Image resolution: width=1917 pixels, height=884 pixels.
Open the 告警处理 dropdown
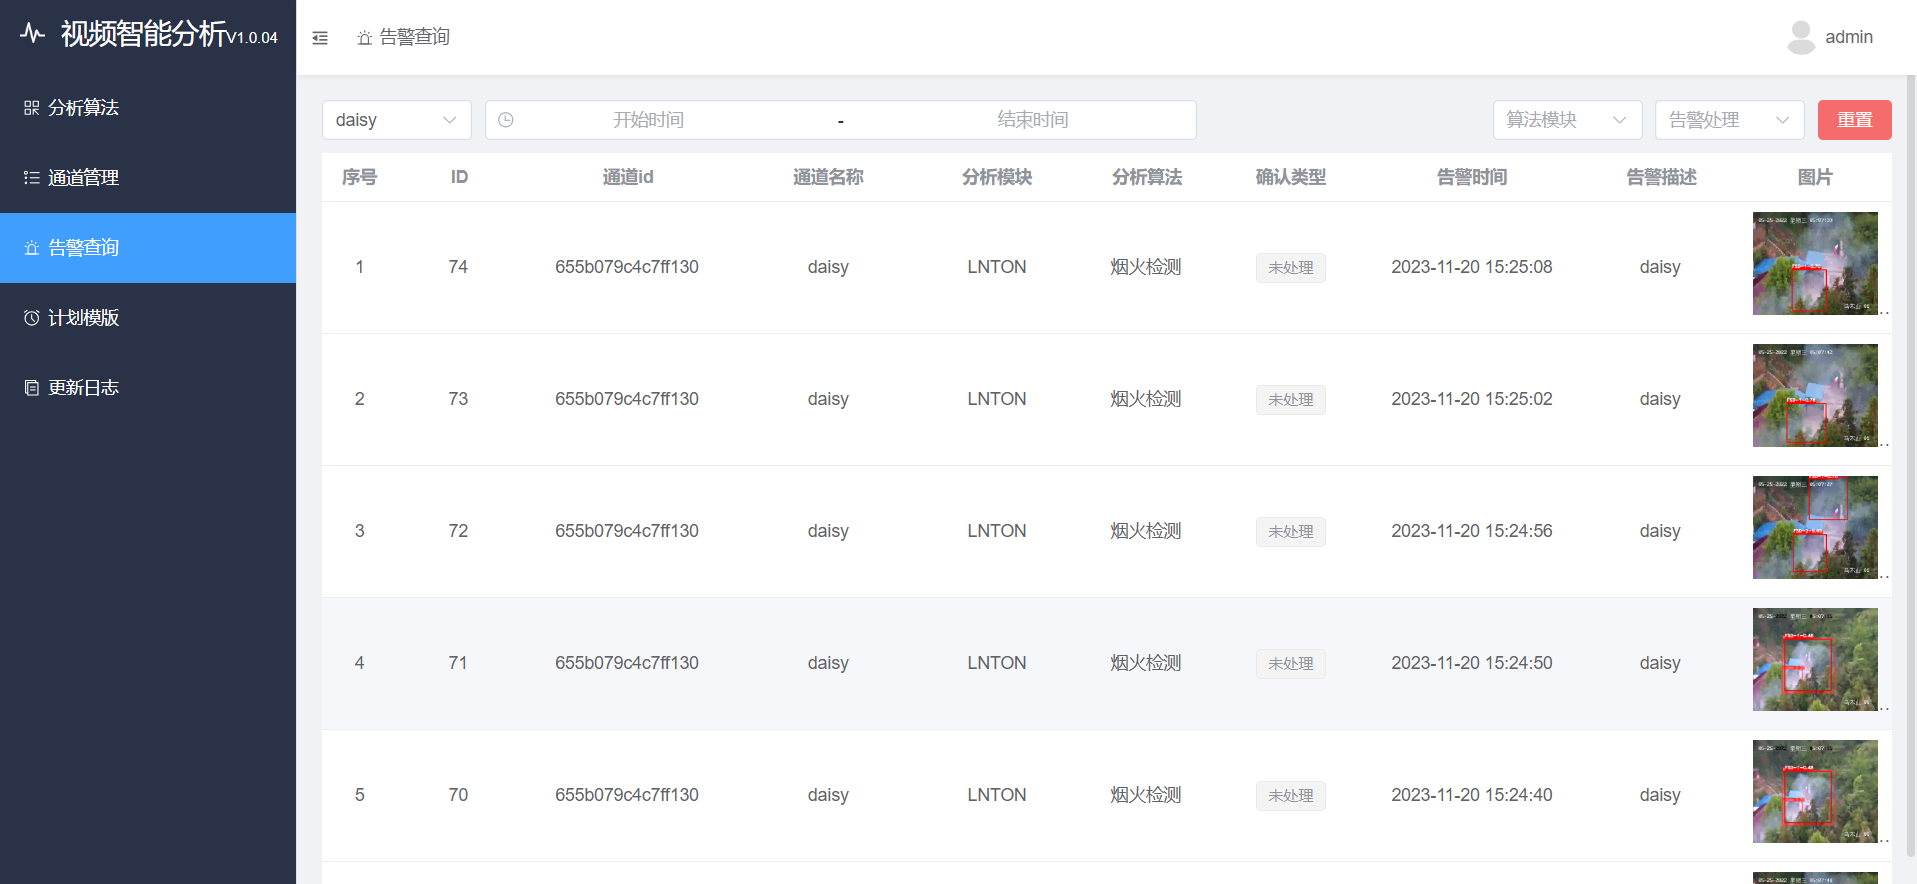[1729, 120]
